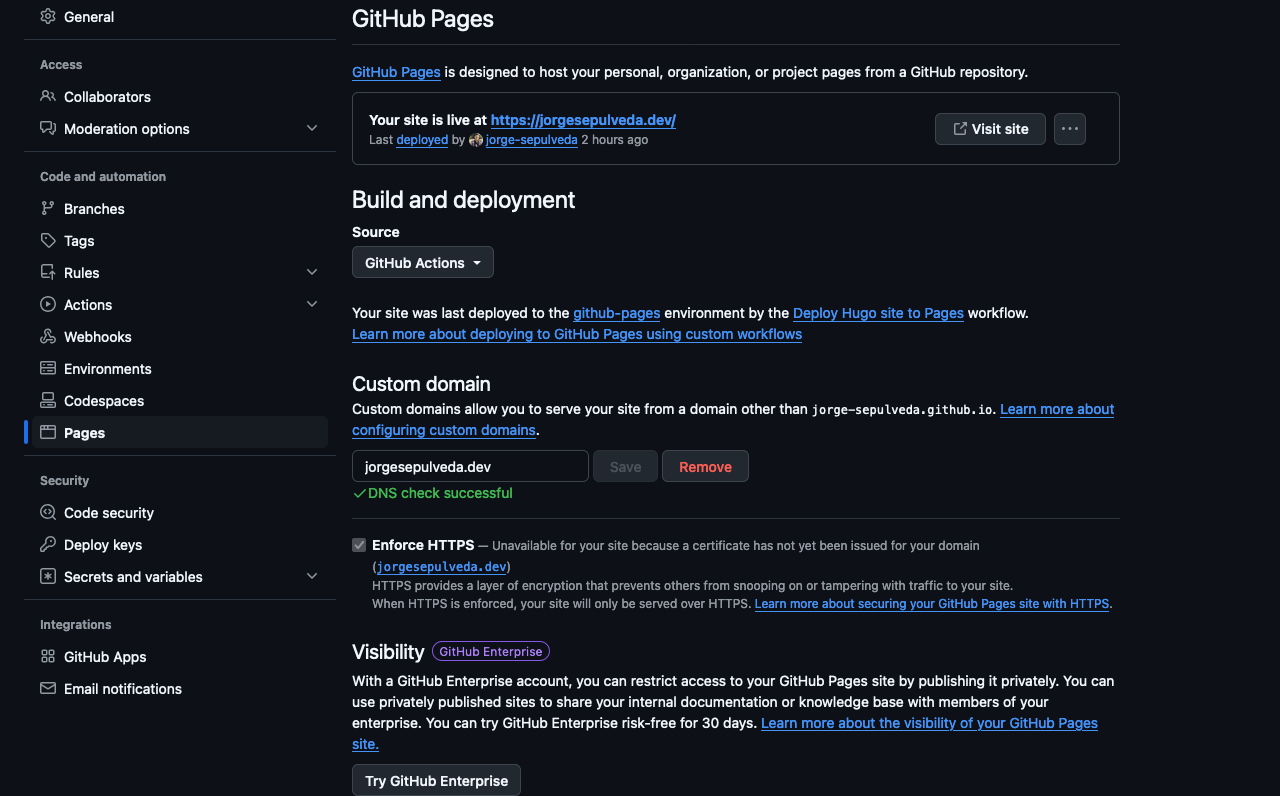
Task: Toggle the Enforce HTTPS checkbox
Action: tap(359, 545)
